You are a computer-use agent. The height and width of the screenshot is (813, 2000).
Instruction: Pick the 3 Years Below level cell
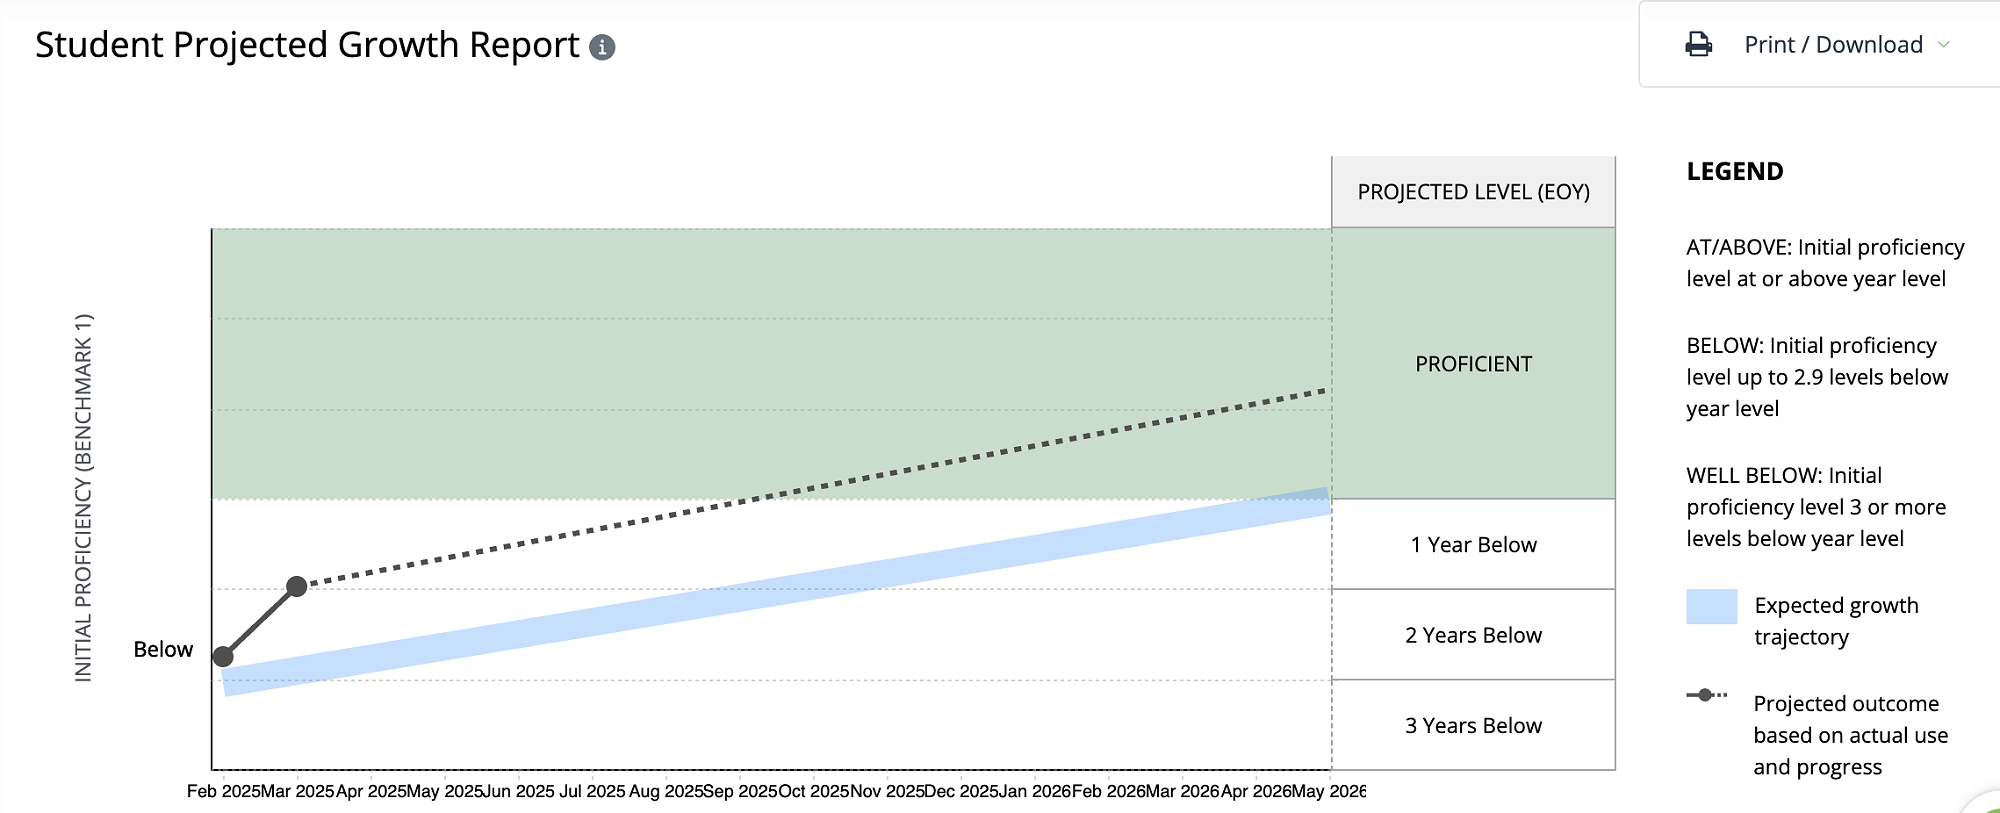pyautogui.click(x=1473, y=726)
